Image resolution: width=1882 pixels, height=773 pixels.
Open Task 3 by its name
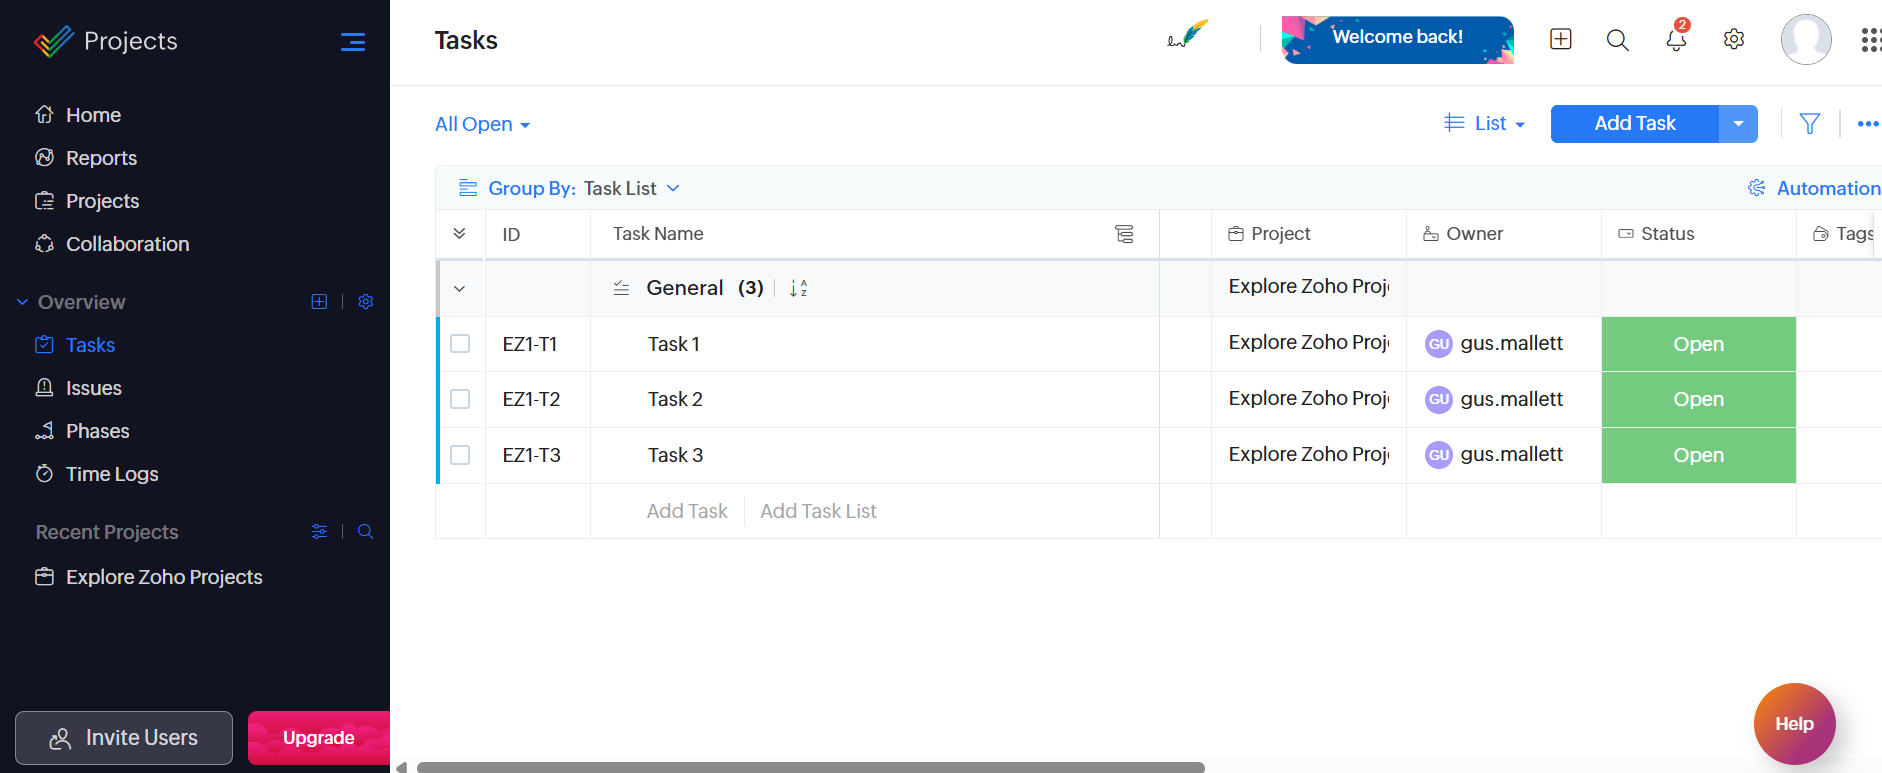(x=675, y=455)
